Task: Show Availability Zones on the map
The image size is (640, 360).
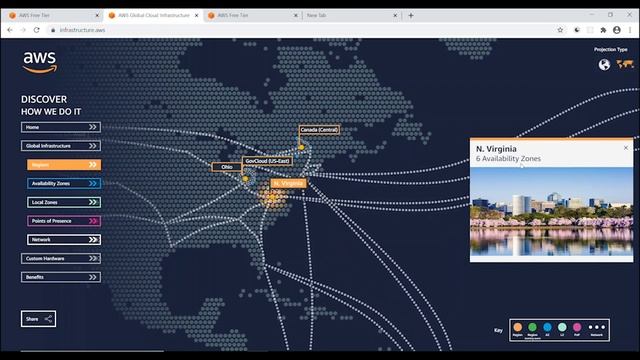Action: 64,183
